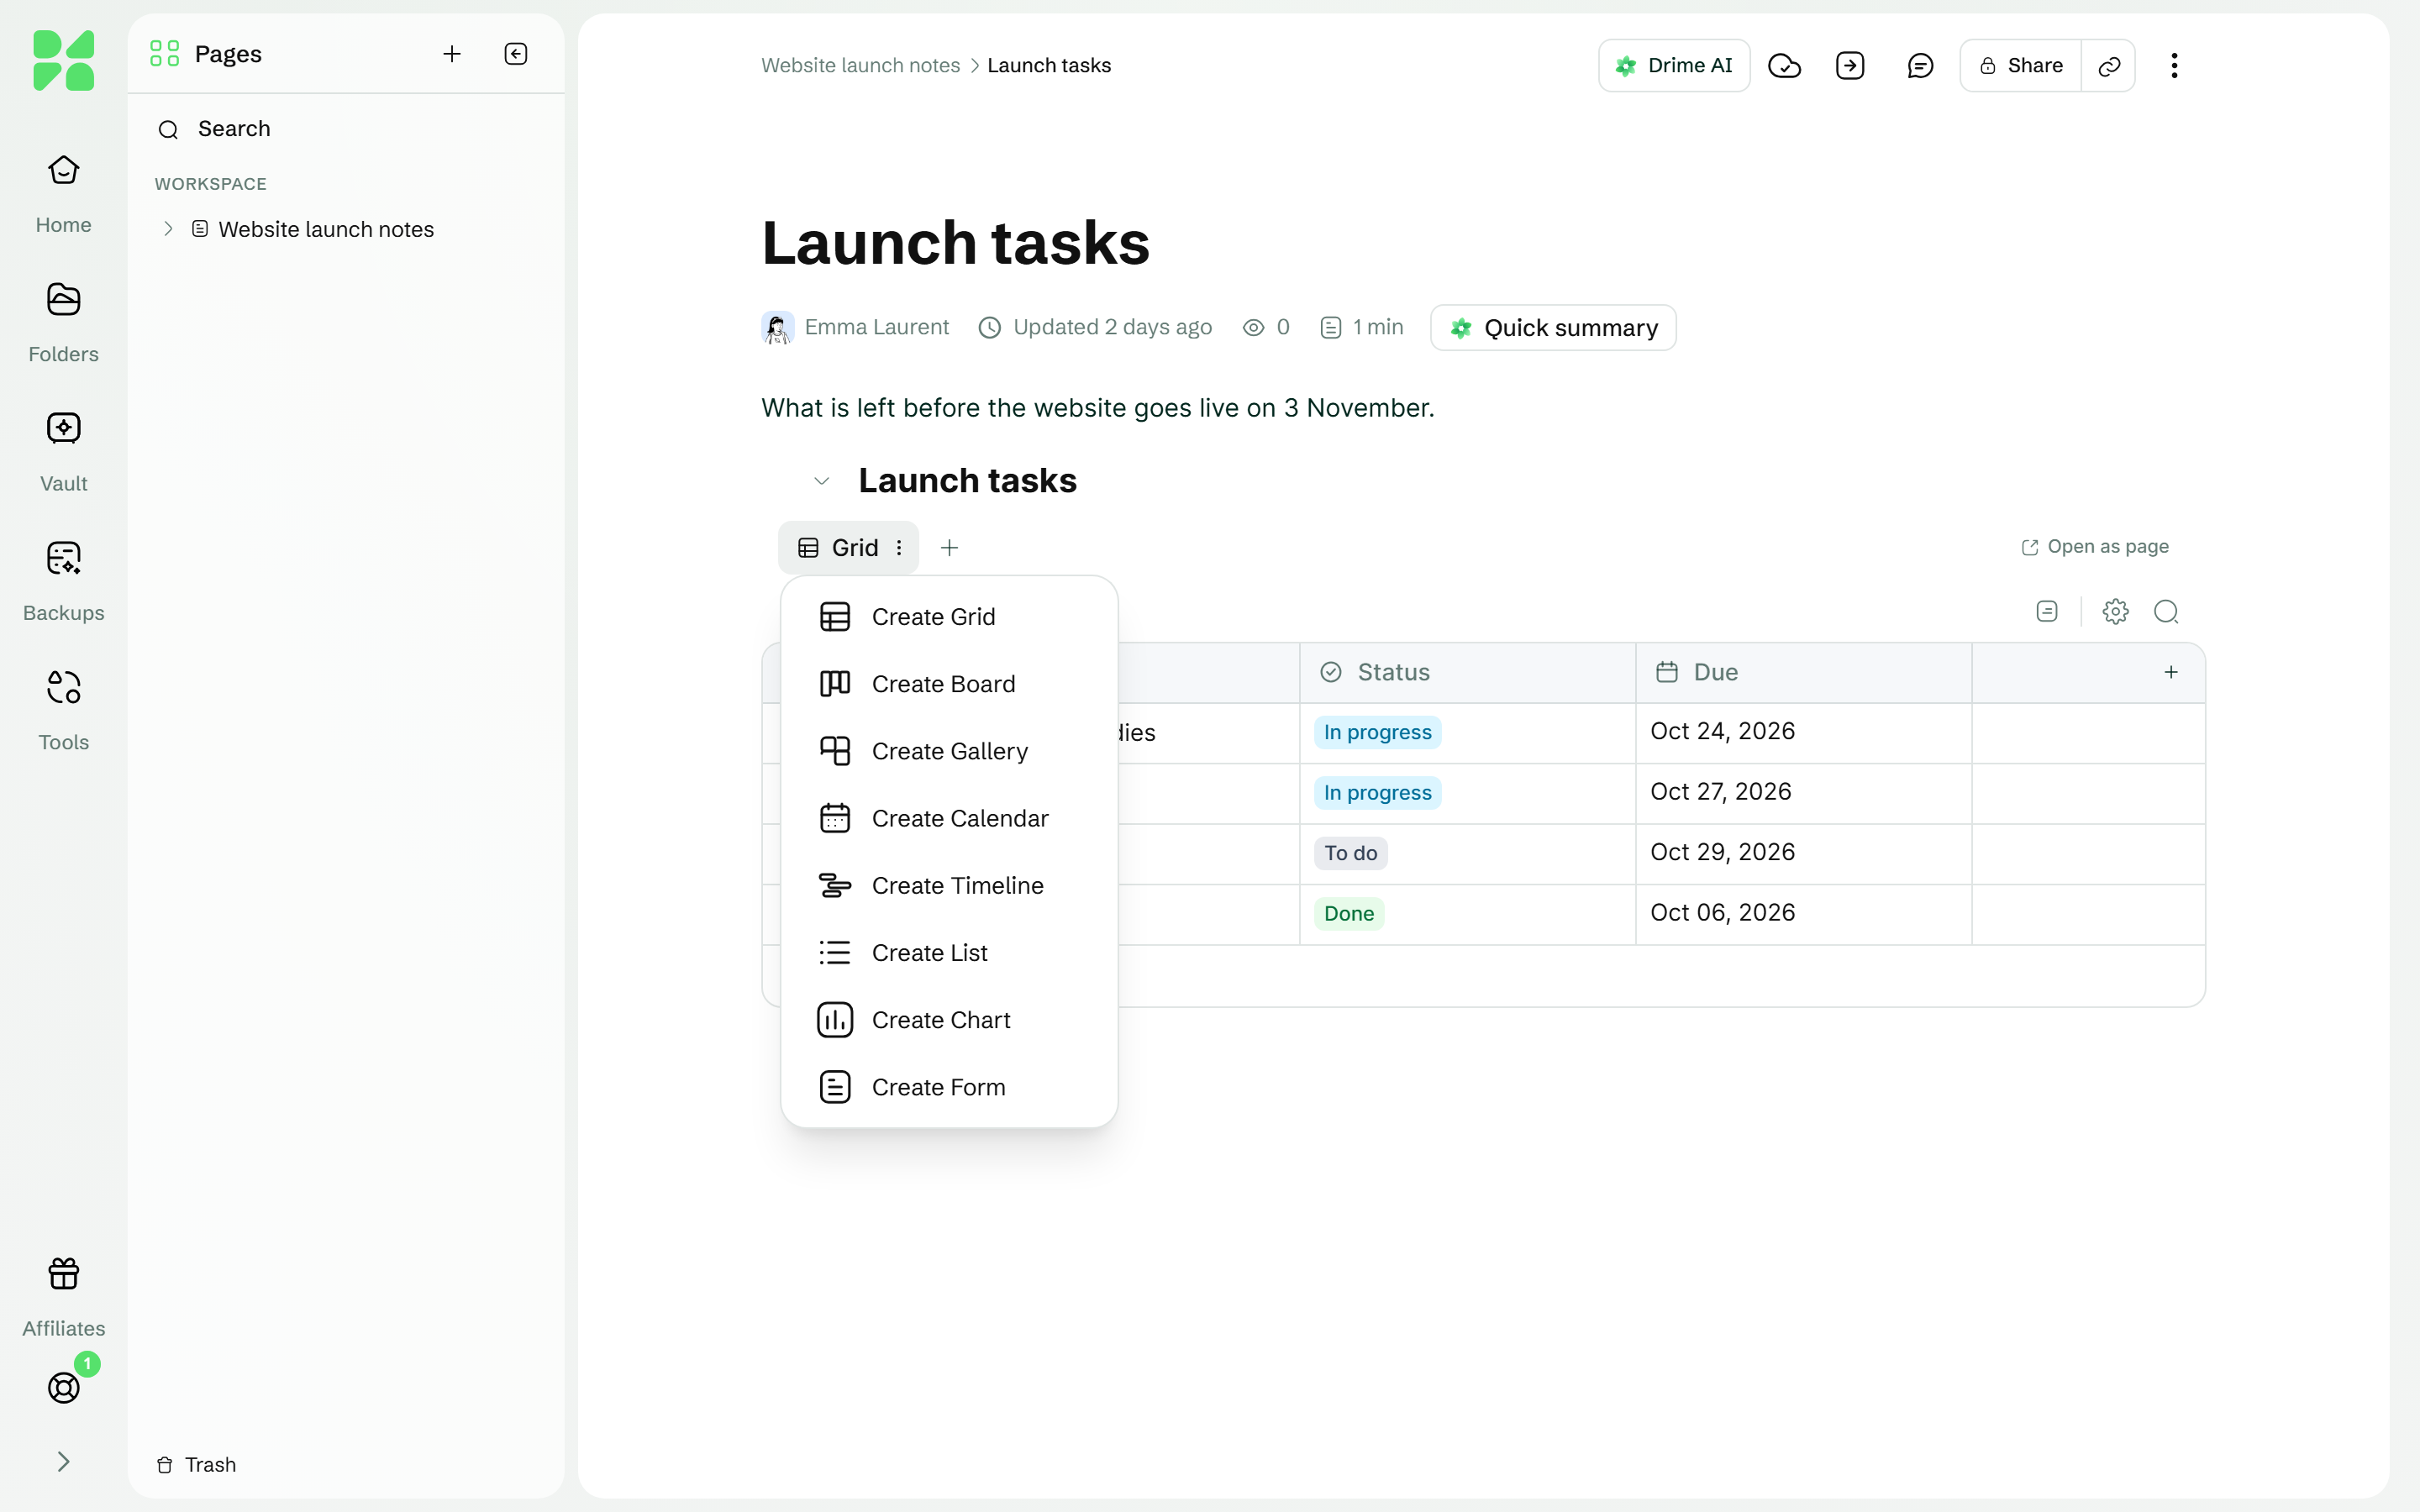
Task: Expand the Website launch notes tree item
Action: tap(168, 229)
